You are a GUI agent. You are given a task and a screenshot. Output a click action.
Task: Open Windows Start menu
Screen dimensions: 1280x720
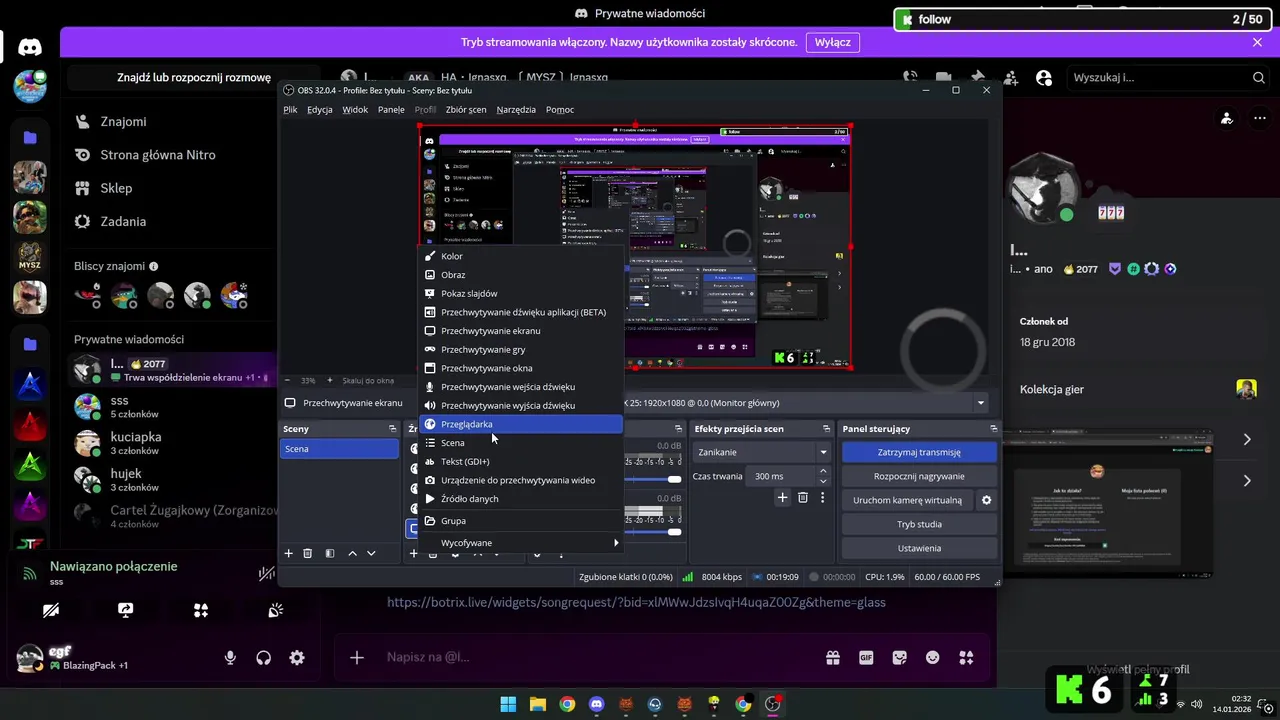coord(508,704)
